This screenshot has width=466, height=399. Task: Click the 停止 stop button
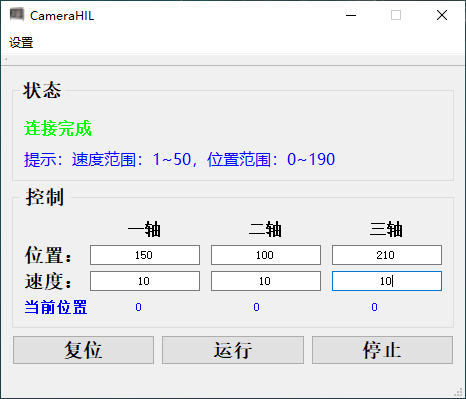pyautogui.click(x=382, y=350)
